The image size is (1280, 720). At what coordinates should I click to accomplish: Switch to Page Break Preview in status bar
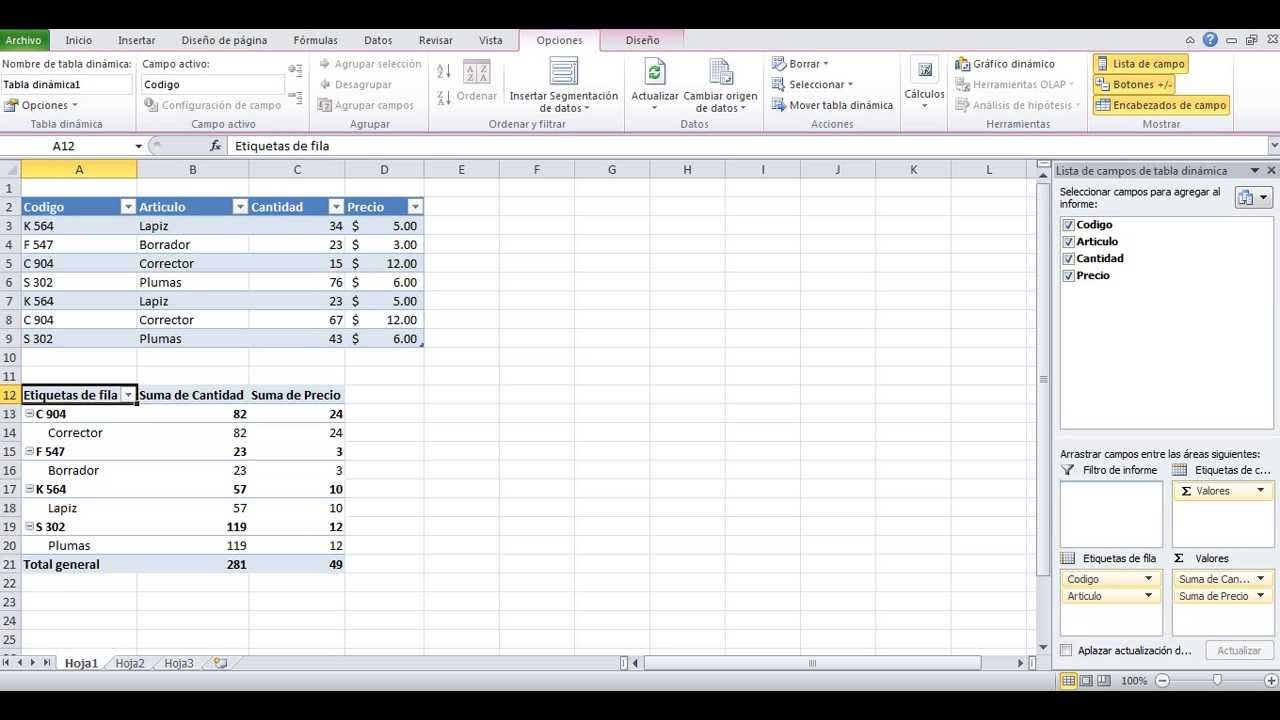point(1103,680)
